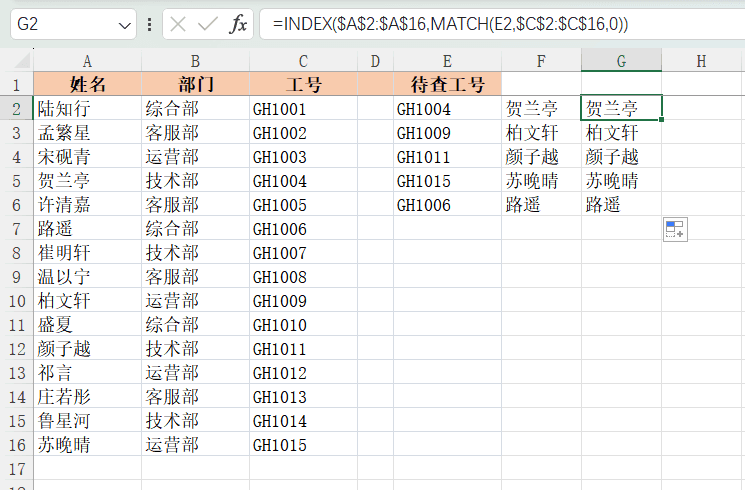Click header cell 待查工号

(447, 85)
